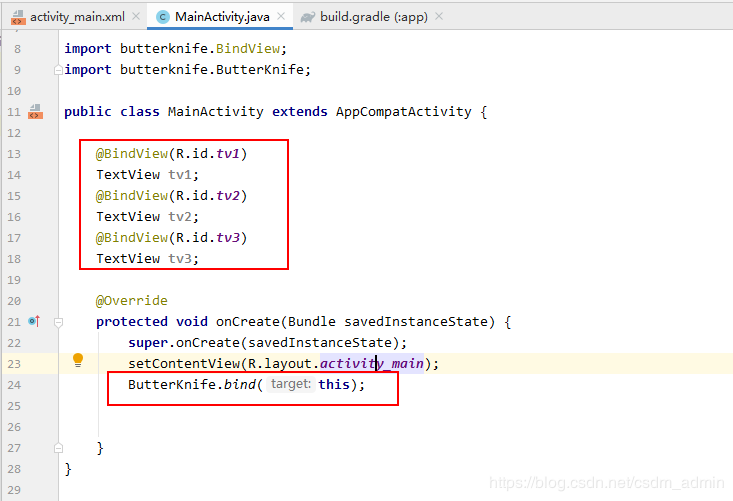Image resolution: width=733 pixels, height=501 pixels.
Task: Collapse the onCreate method fold at line 21
Action: 58,322
